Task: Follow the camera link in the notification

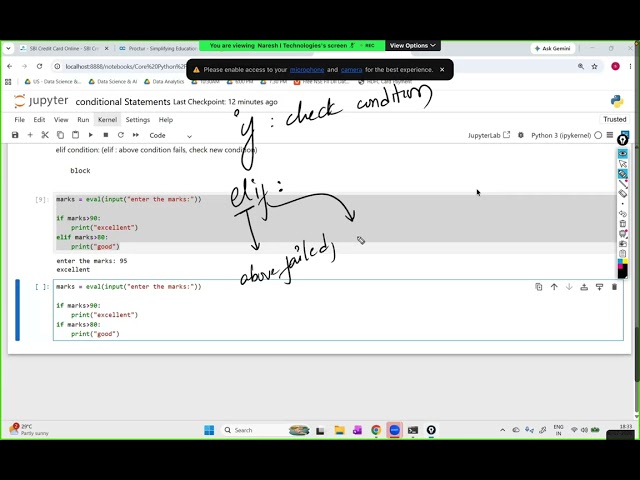Action: tap(351, 70)
